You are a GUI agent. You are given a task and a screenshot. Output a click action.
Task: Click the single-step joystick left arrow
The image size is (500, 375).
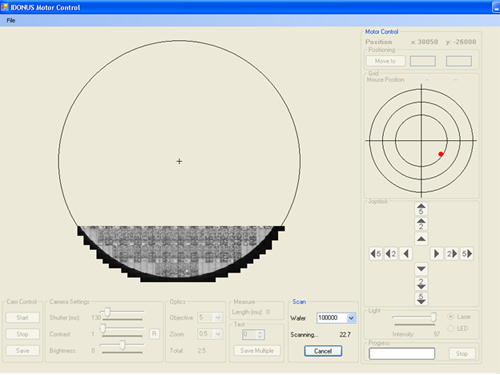pyautogui.click(x=406, y=254)
